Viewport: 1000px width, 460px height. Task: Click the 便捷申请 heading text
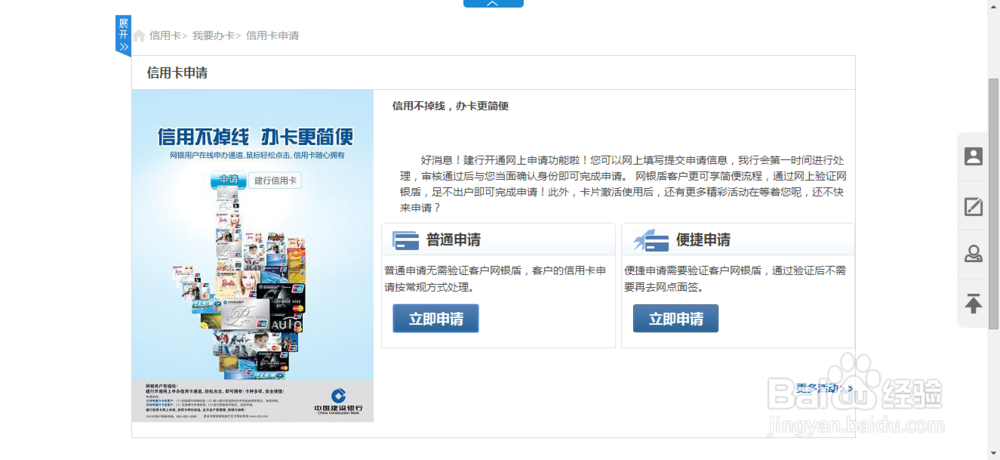(703, 241)
